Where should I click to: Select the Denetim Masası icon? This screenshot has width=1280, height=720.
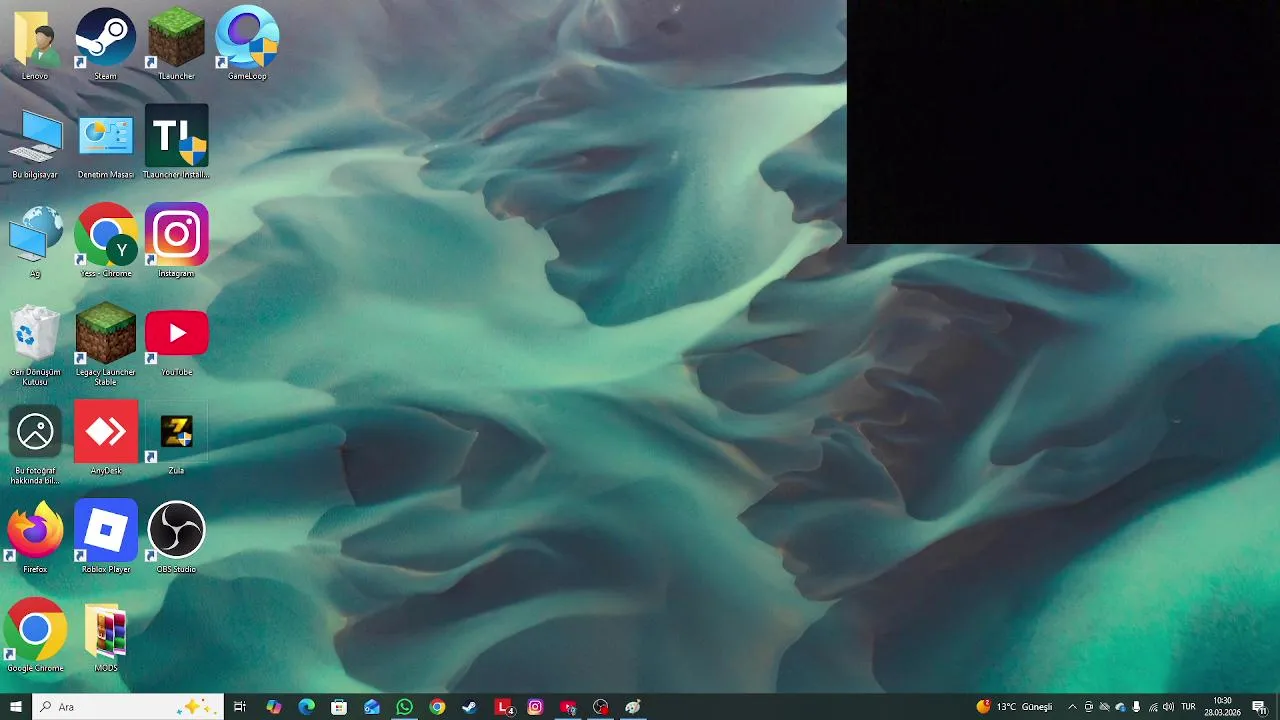point(106,143)
